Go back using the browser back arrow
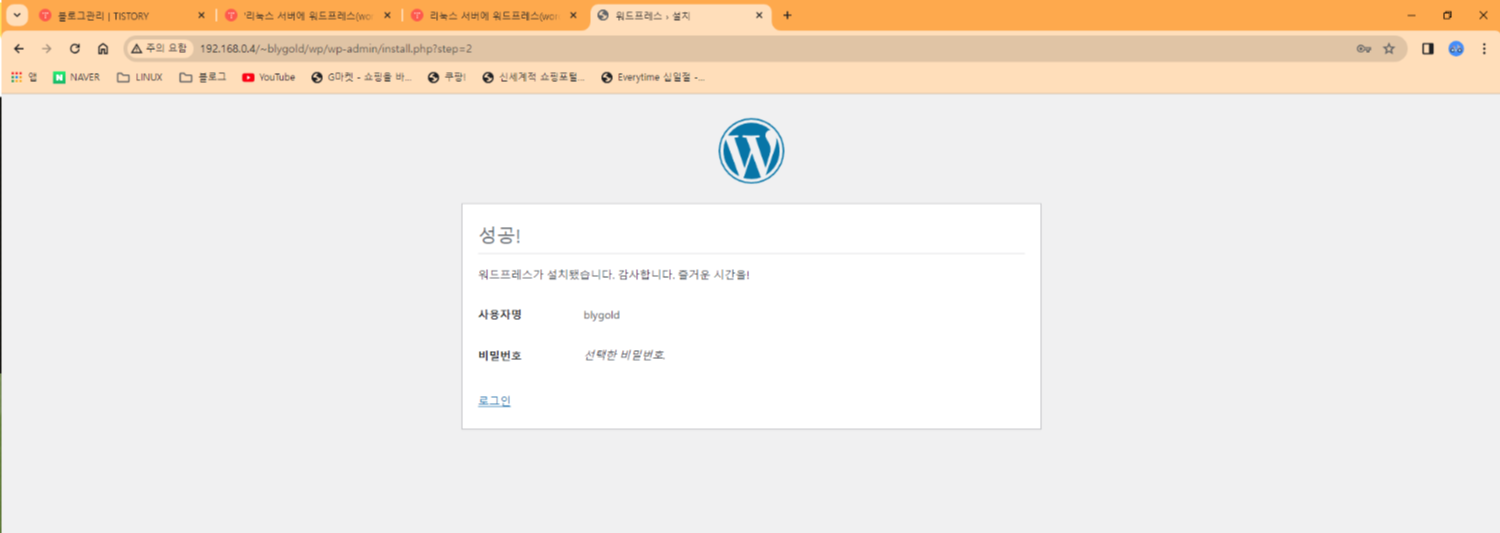 pos(19,48)
